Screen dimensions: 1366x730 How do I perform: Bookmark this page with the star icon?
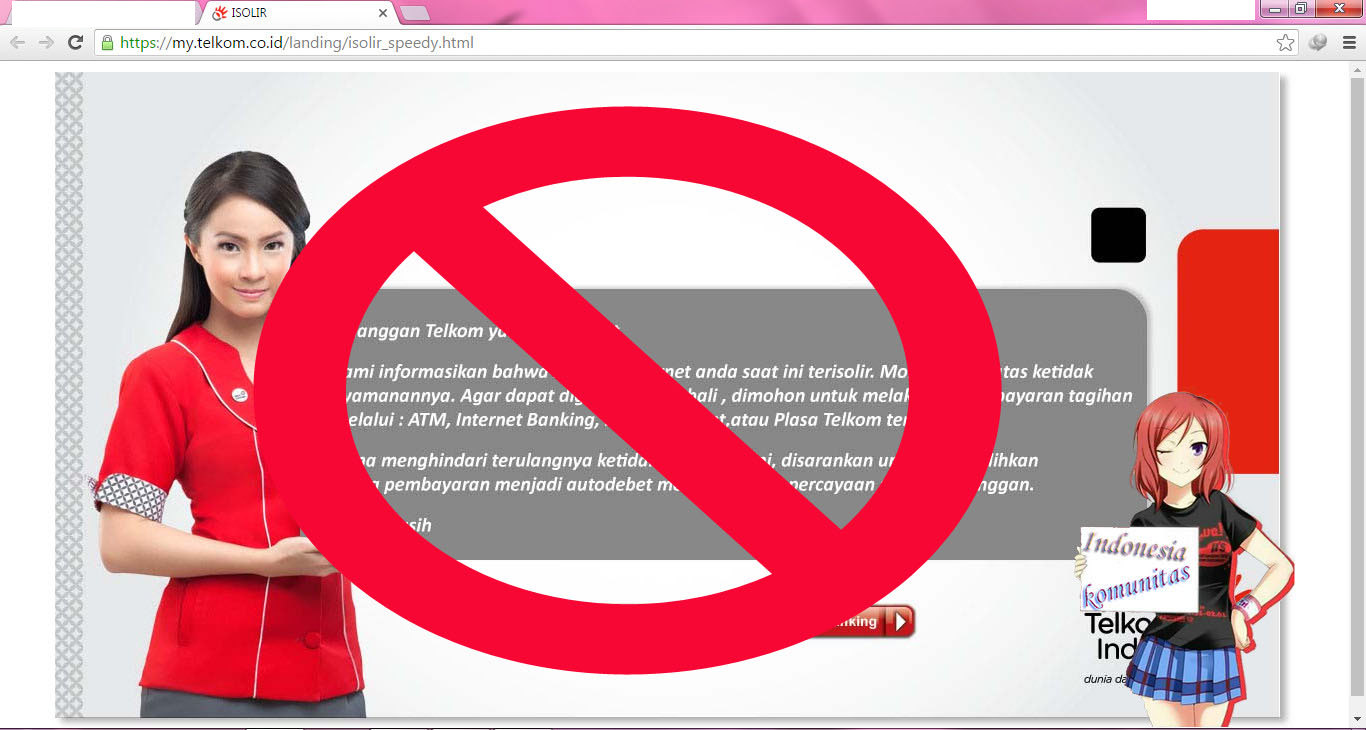pyautogui.click(x=1285, y=43)
